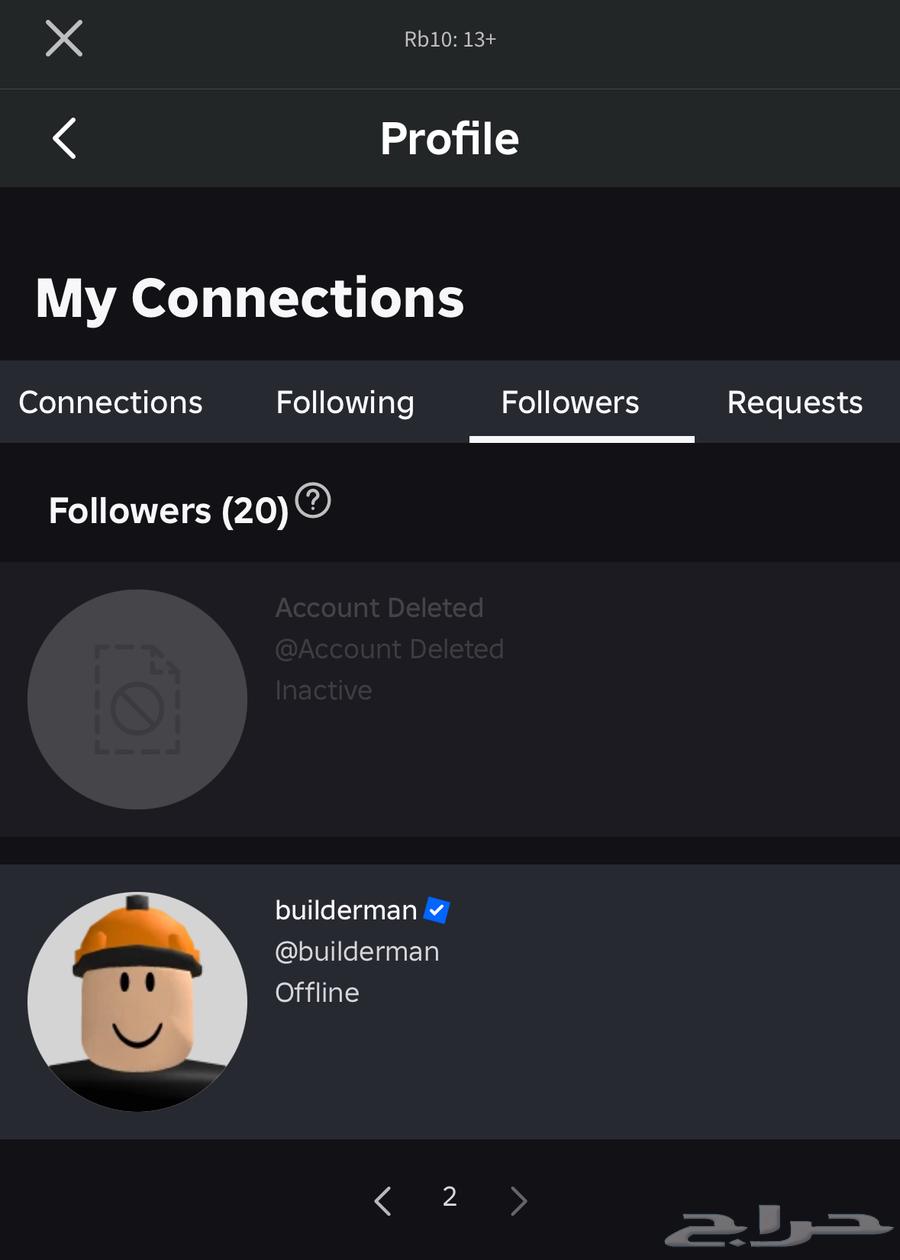Go back using the Profile back arrow

(x=64, y=138)
